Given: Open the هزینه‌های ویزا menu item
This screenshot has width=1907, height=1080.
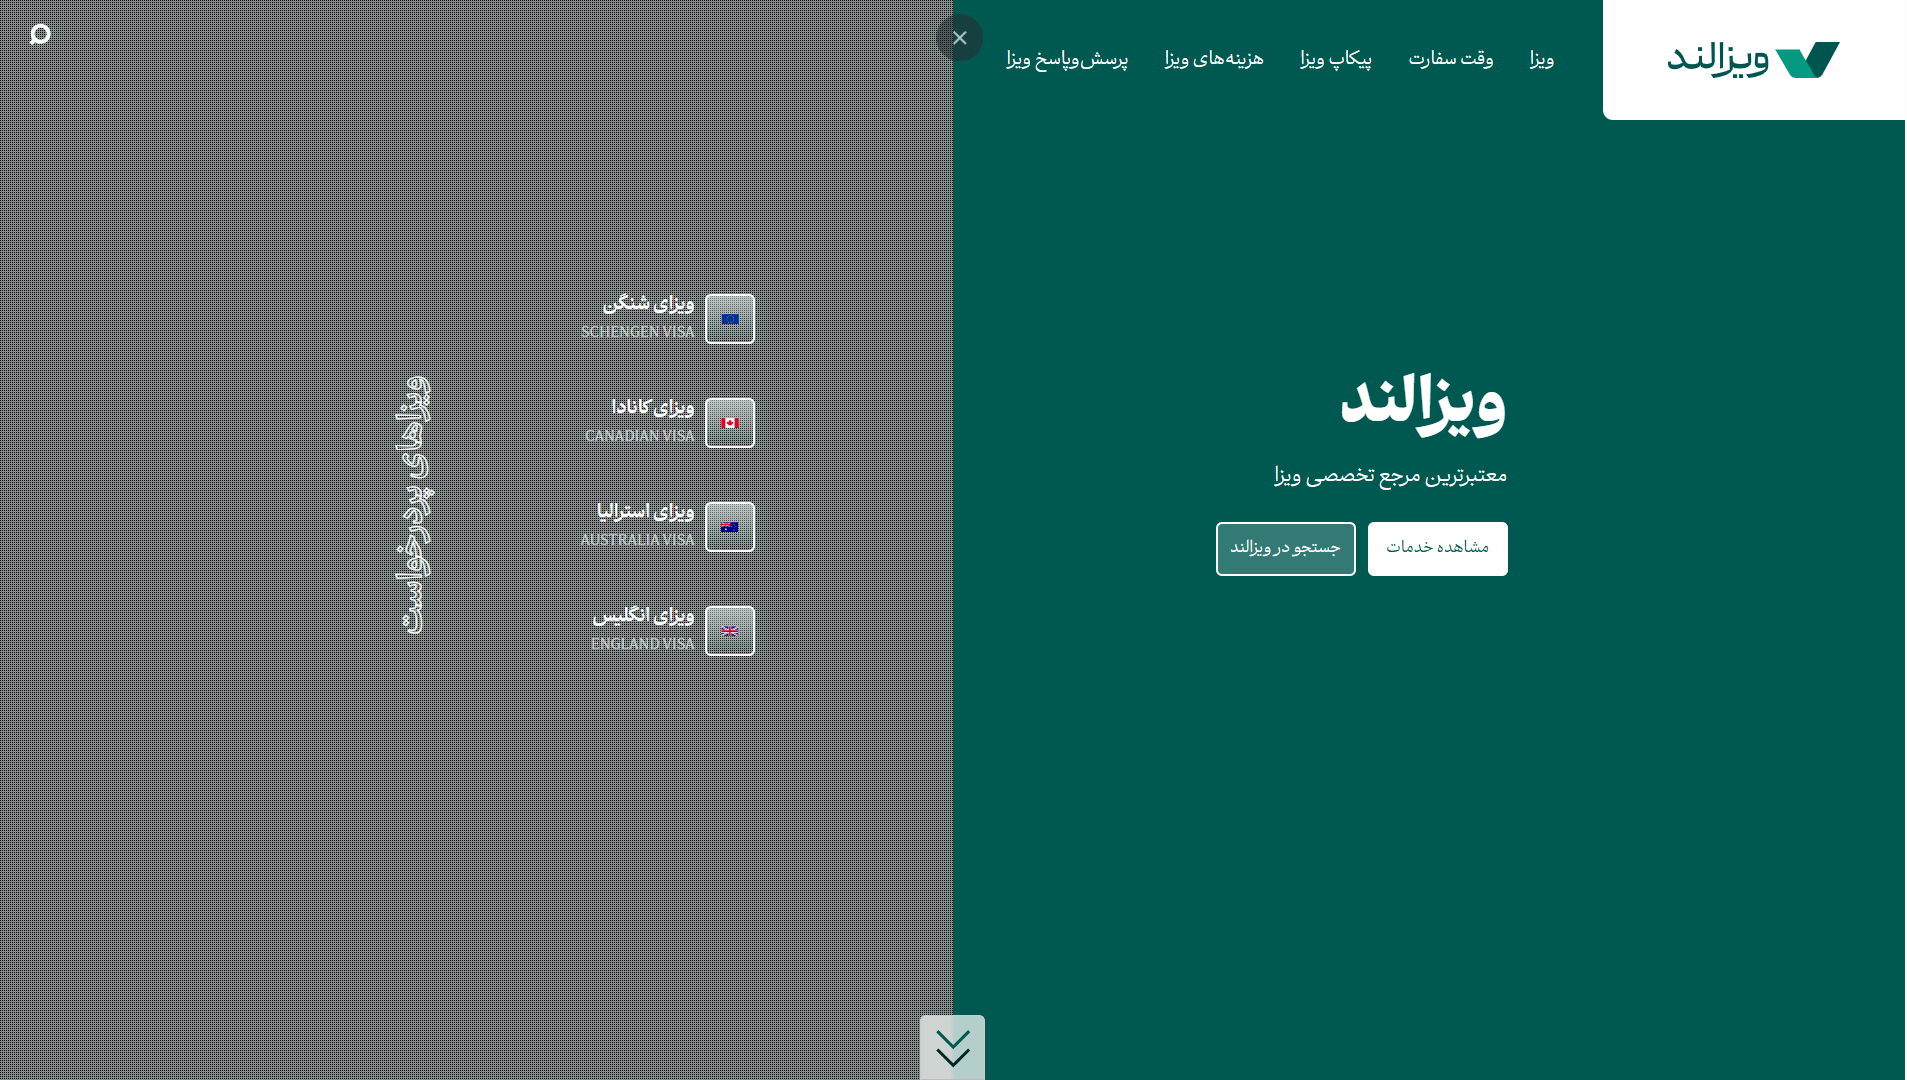Looking at the screenshot, I should click(1213, 59).
